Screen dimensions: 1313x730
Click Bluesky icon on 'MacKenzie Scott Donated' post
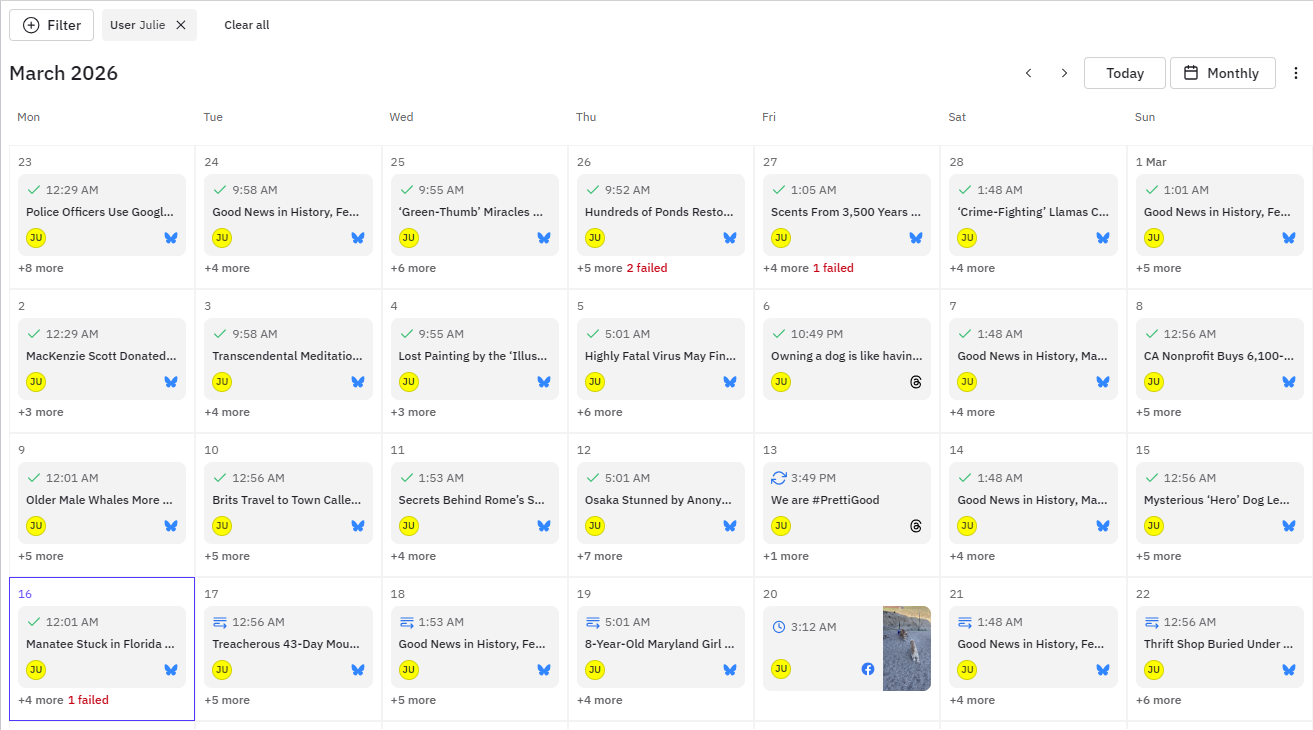click(171, 382)
